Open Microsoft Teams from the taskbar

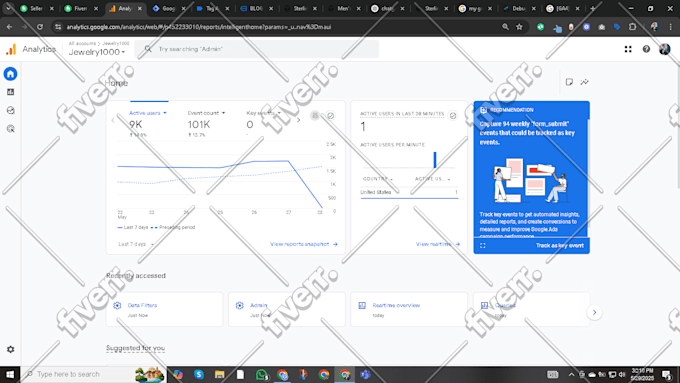pyautogui.click(x=366, y=374)
